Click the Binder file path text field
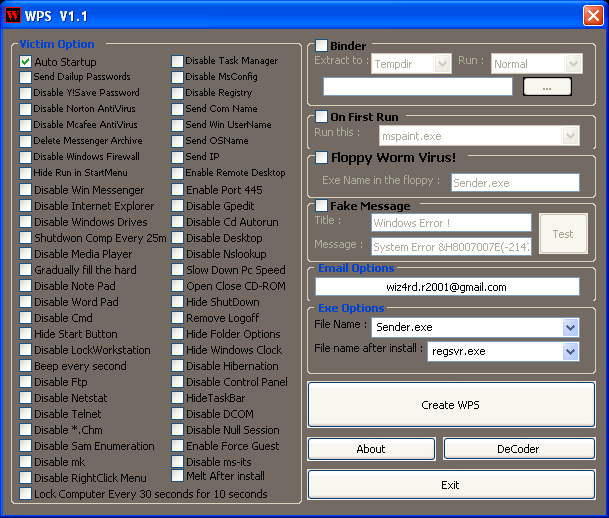The image size is (609, 518). coord(412,87)
